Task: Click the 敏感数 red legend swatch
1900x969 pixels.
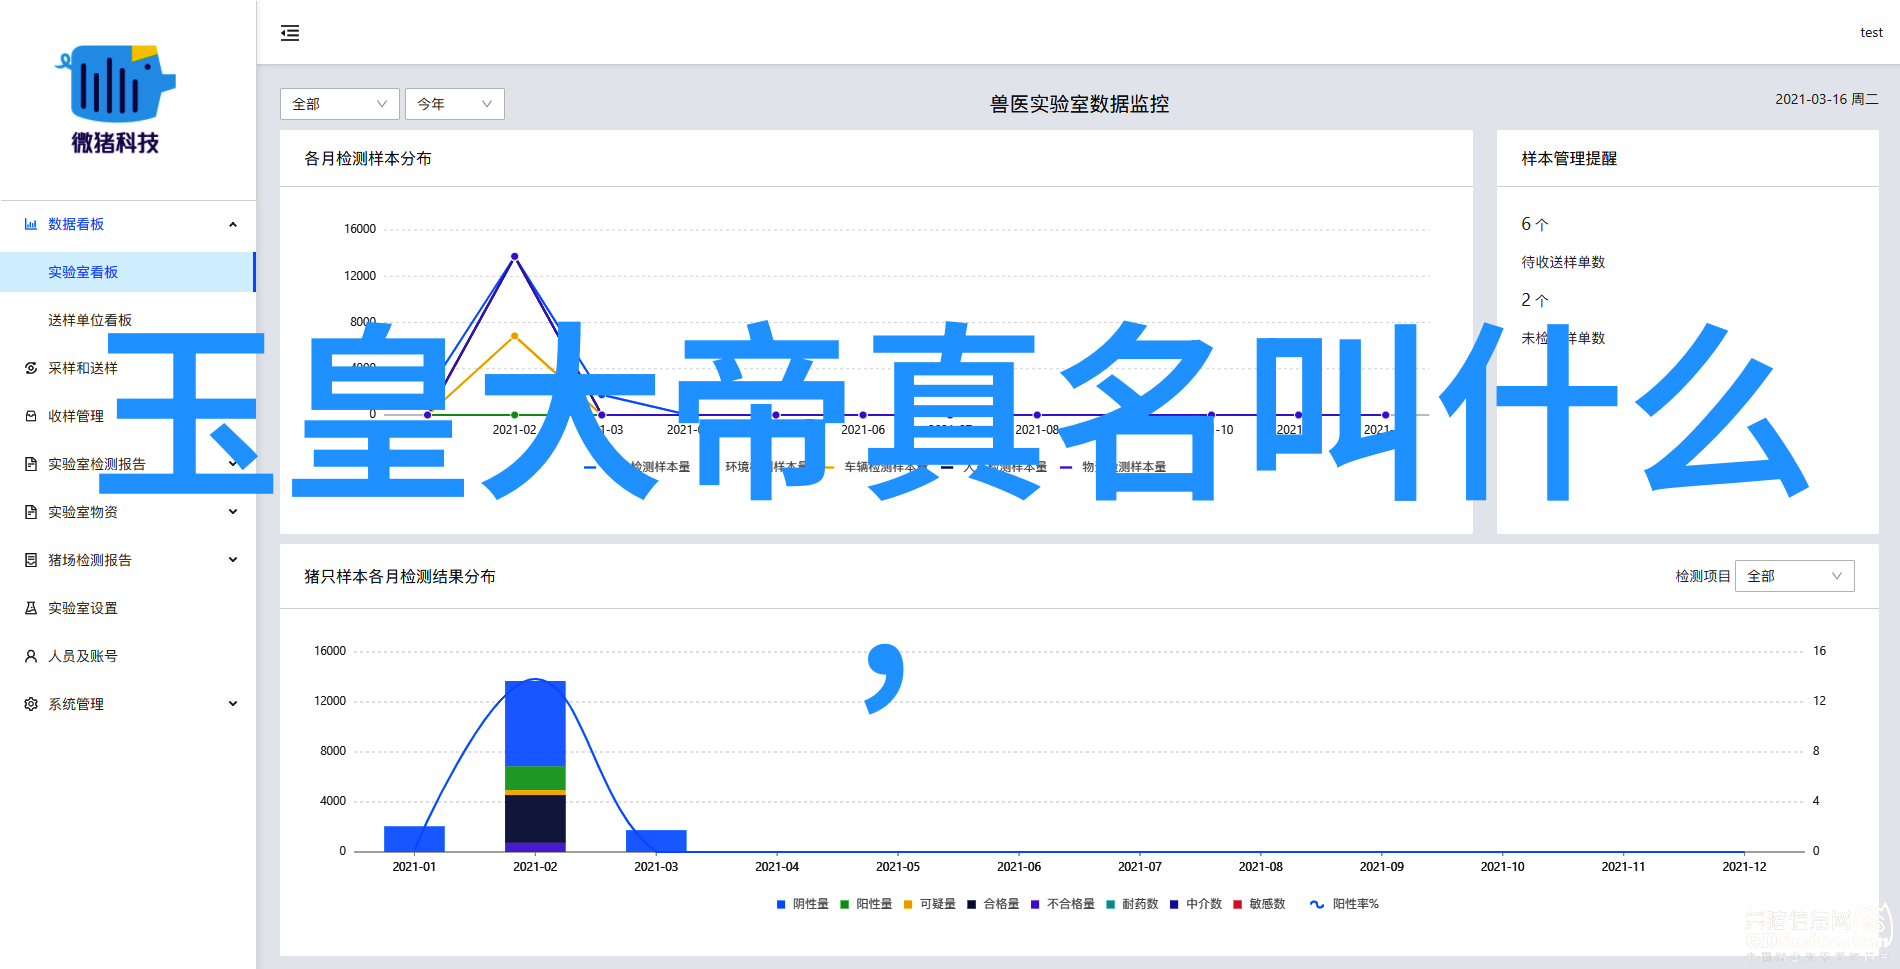Action: [x=1238, y=904]
